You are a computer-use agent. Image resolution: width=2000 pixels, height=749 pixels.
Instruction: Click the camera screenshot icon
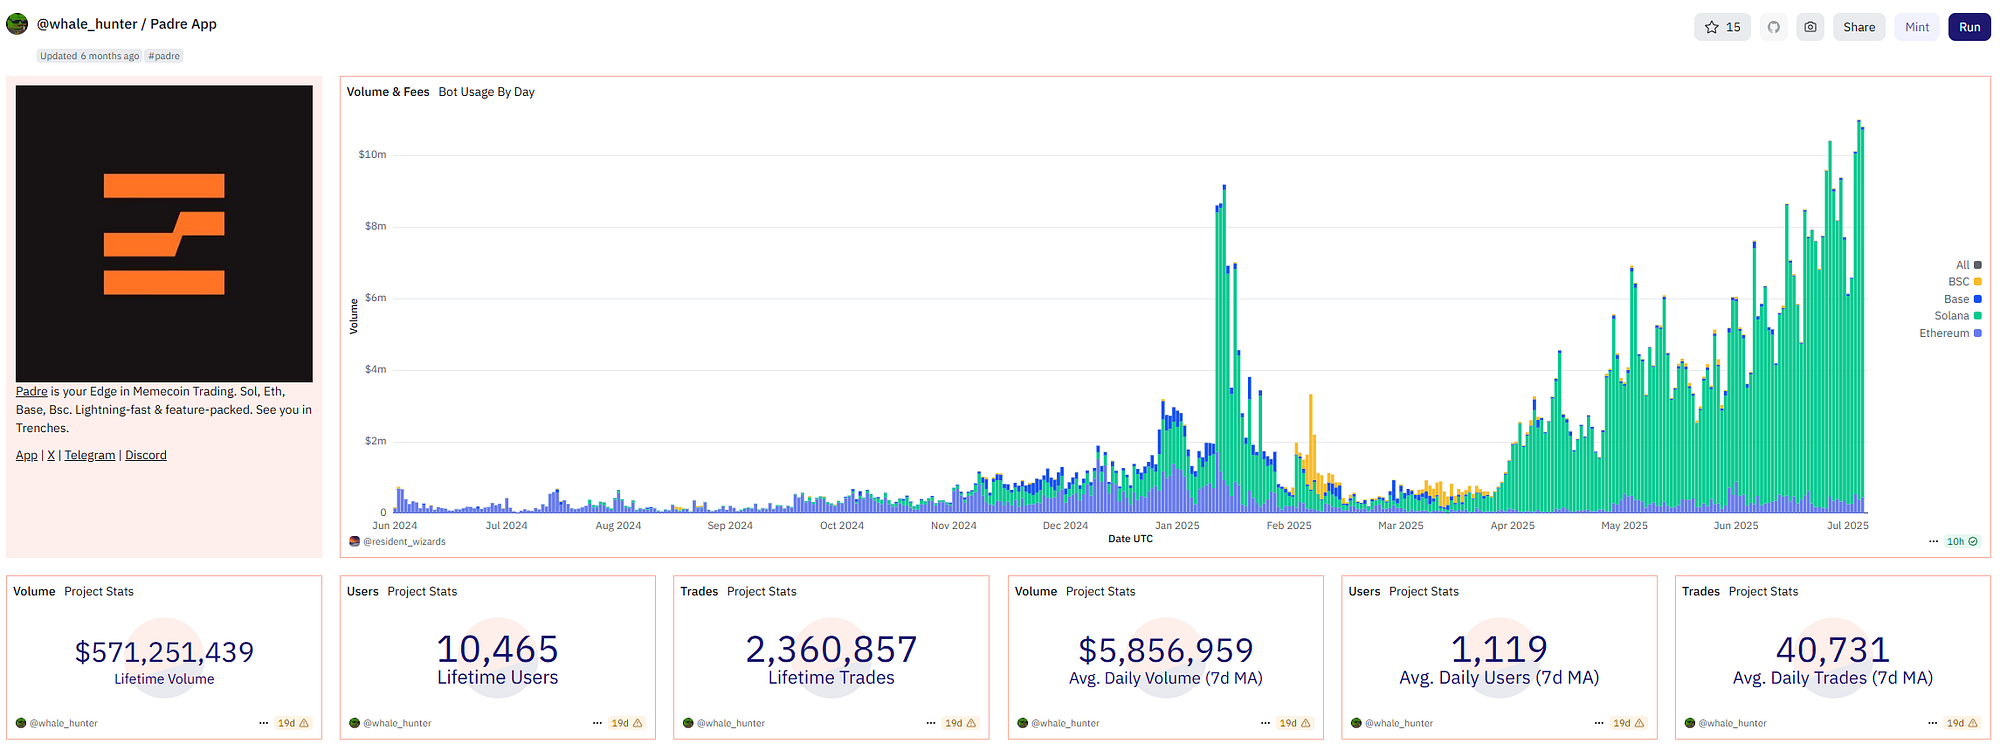click(x=1810, y=27)
